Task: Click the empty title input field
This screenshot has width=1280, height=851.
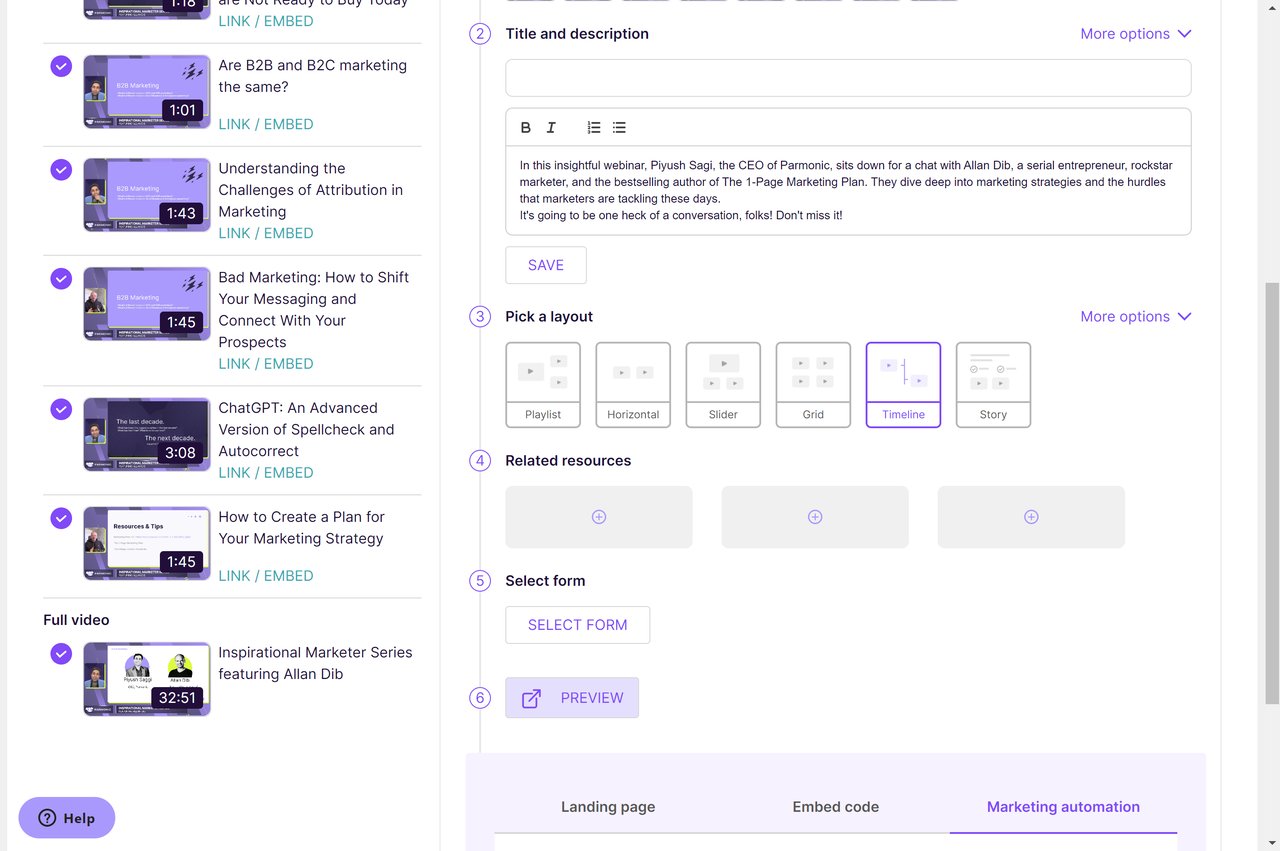Action: [848, 78]
